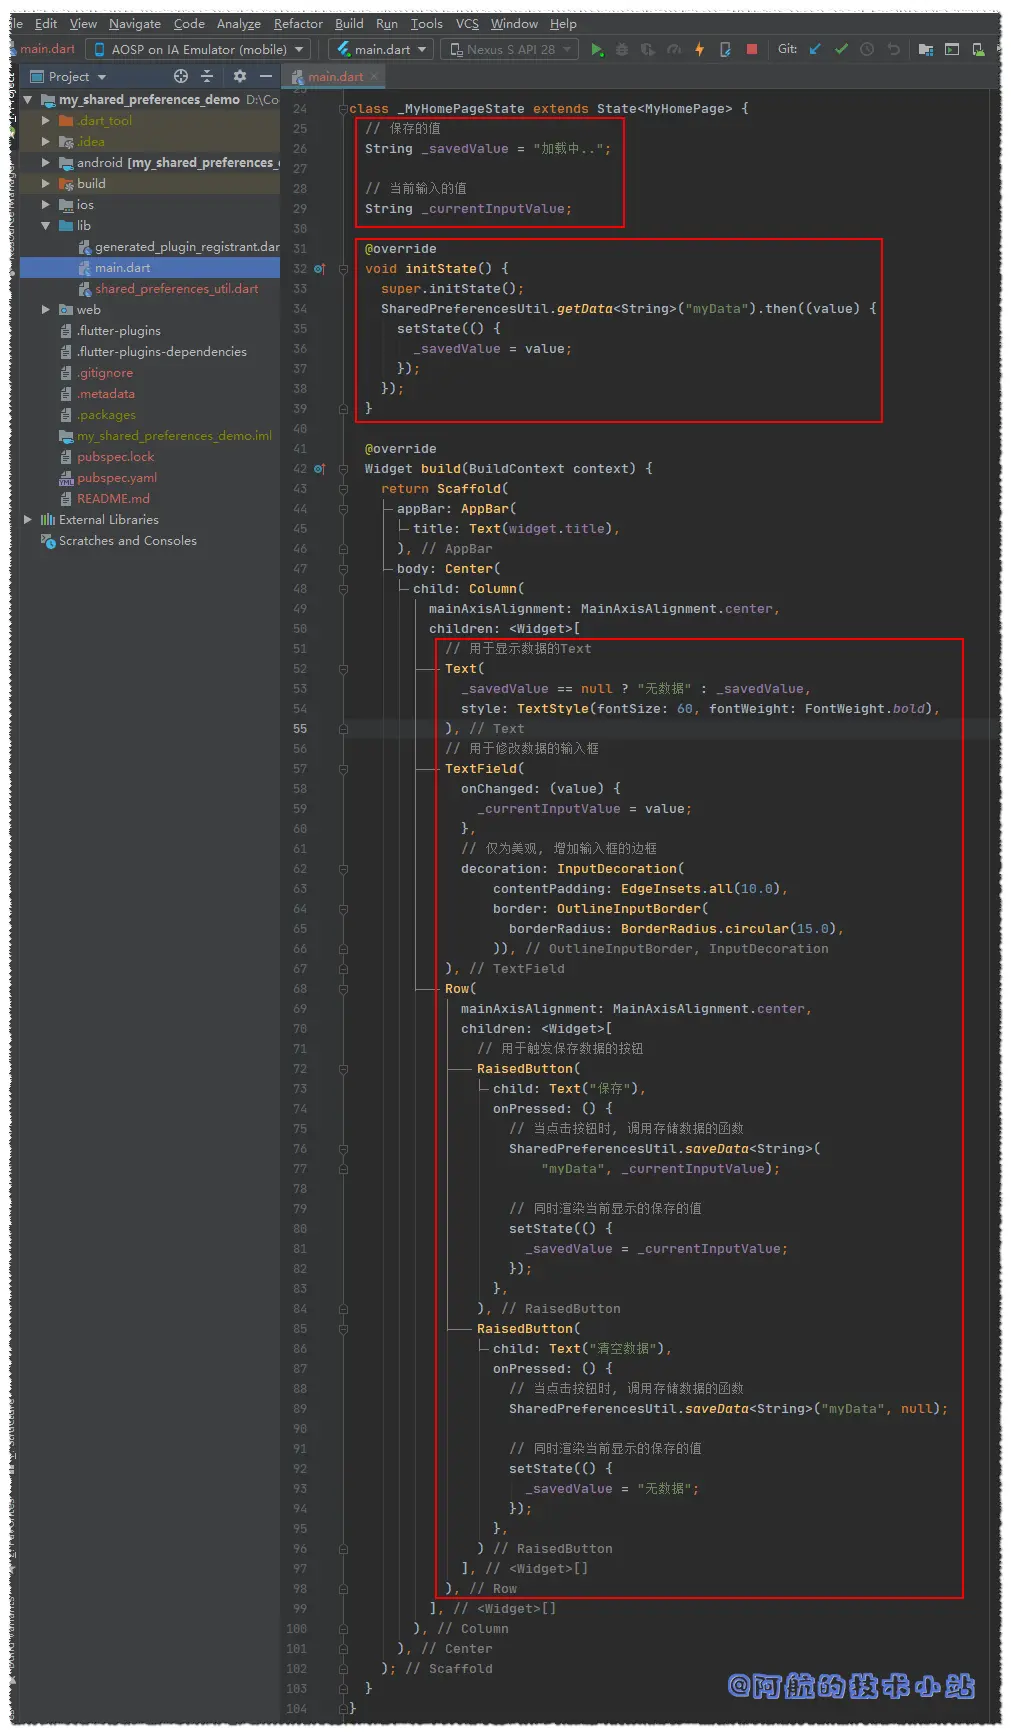This screenshot has width=1011, height=1734.
Task: Revert changes with Git rollback arrow
Action: pos(893,49)
